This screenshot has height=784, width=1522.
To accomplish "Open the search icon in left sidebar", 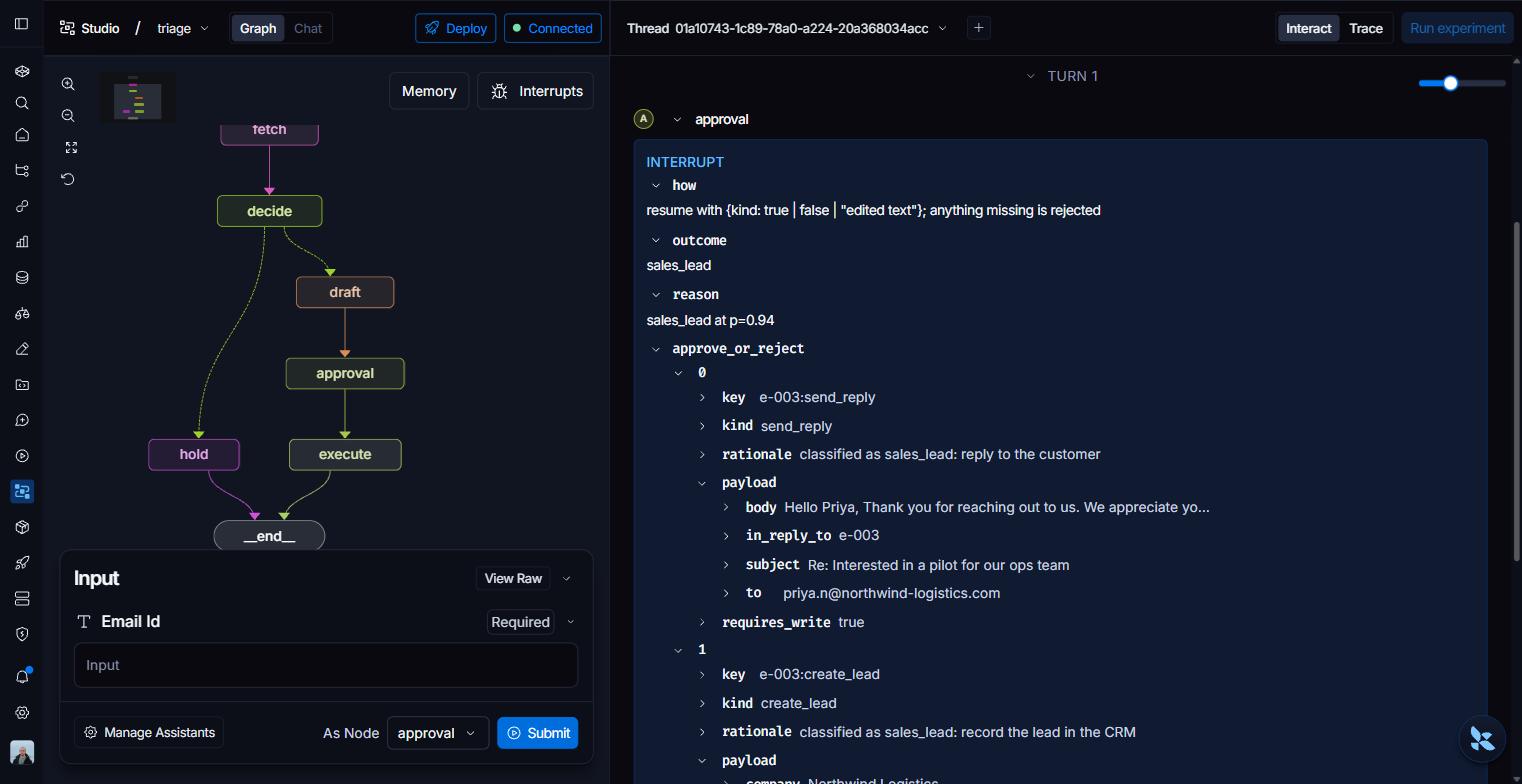I will click(22, 103).
